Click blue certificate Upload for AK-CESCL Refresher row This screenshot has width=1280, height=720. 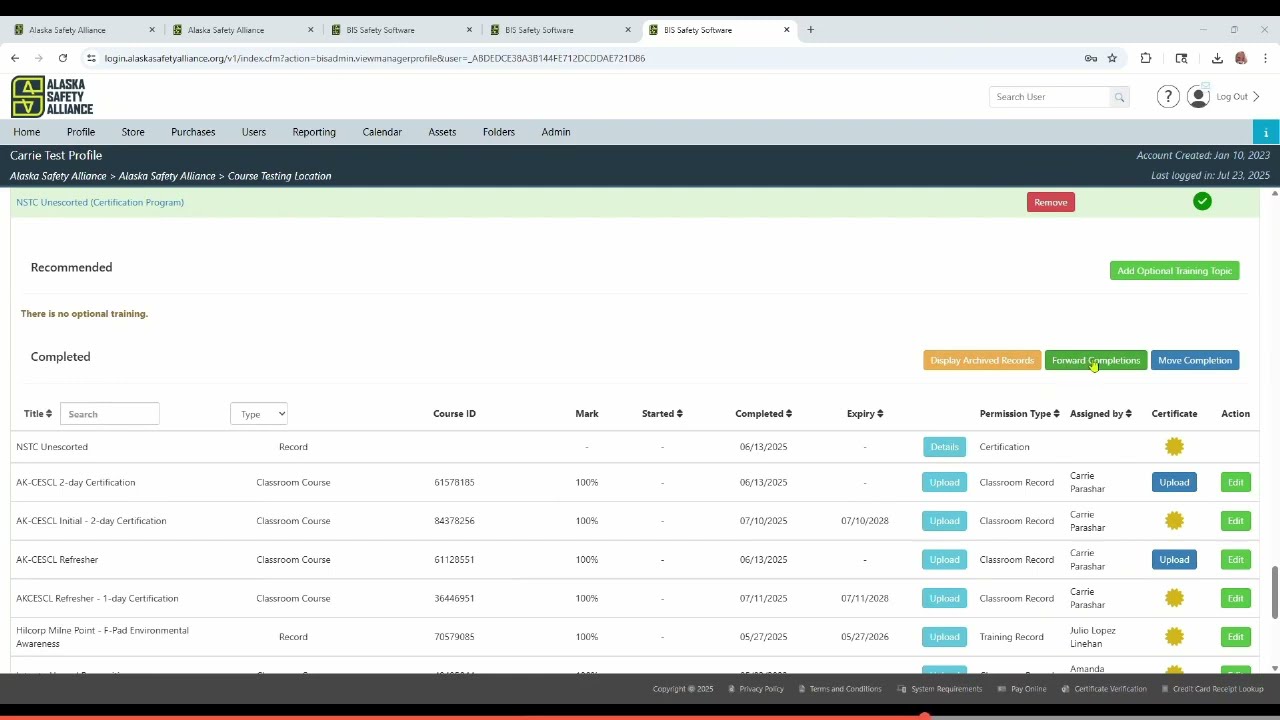[x=1174, y=560]
